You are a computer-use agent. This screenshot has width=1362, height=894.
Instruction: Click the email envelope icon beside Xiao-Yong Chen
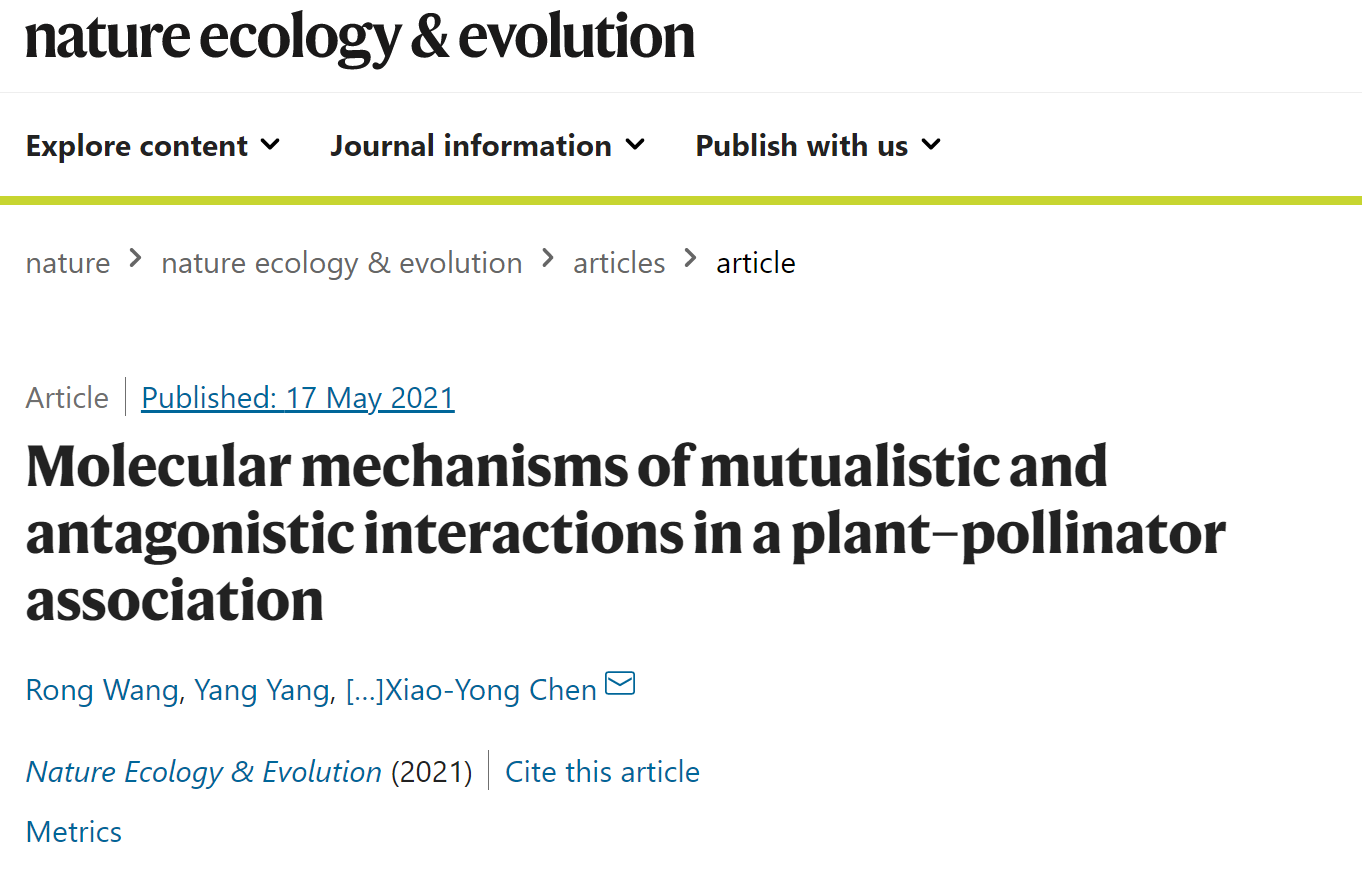(620, 685)
